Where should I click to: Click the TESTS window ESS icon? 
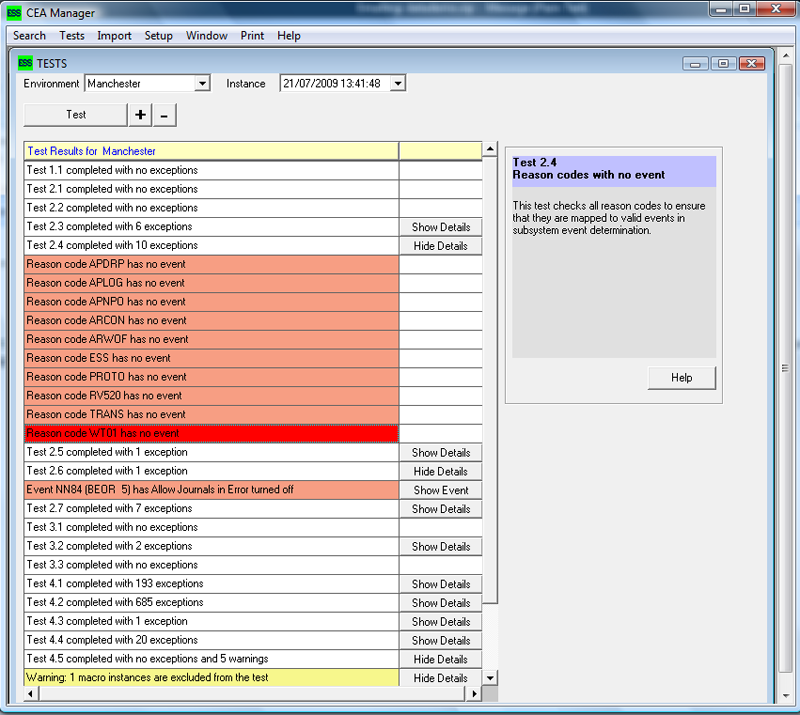pyautogui.click(x=25, y=63)
